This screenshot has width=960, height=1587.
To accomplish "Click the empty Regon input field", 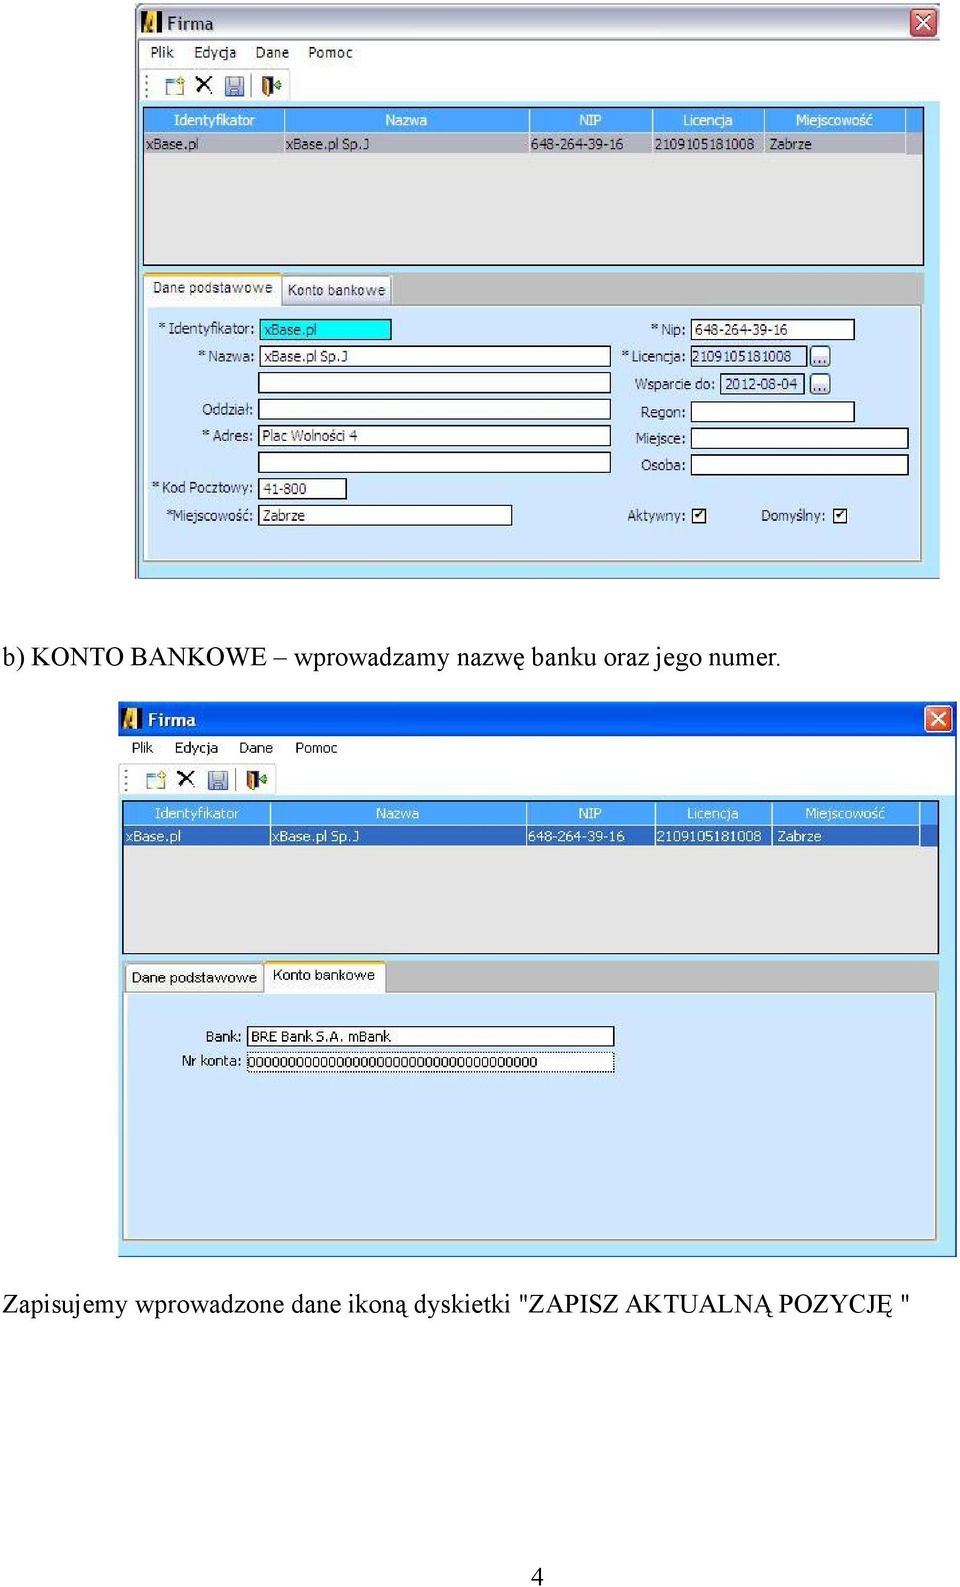I will tap(772, 412).
